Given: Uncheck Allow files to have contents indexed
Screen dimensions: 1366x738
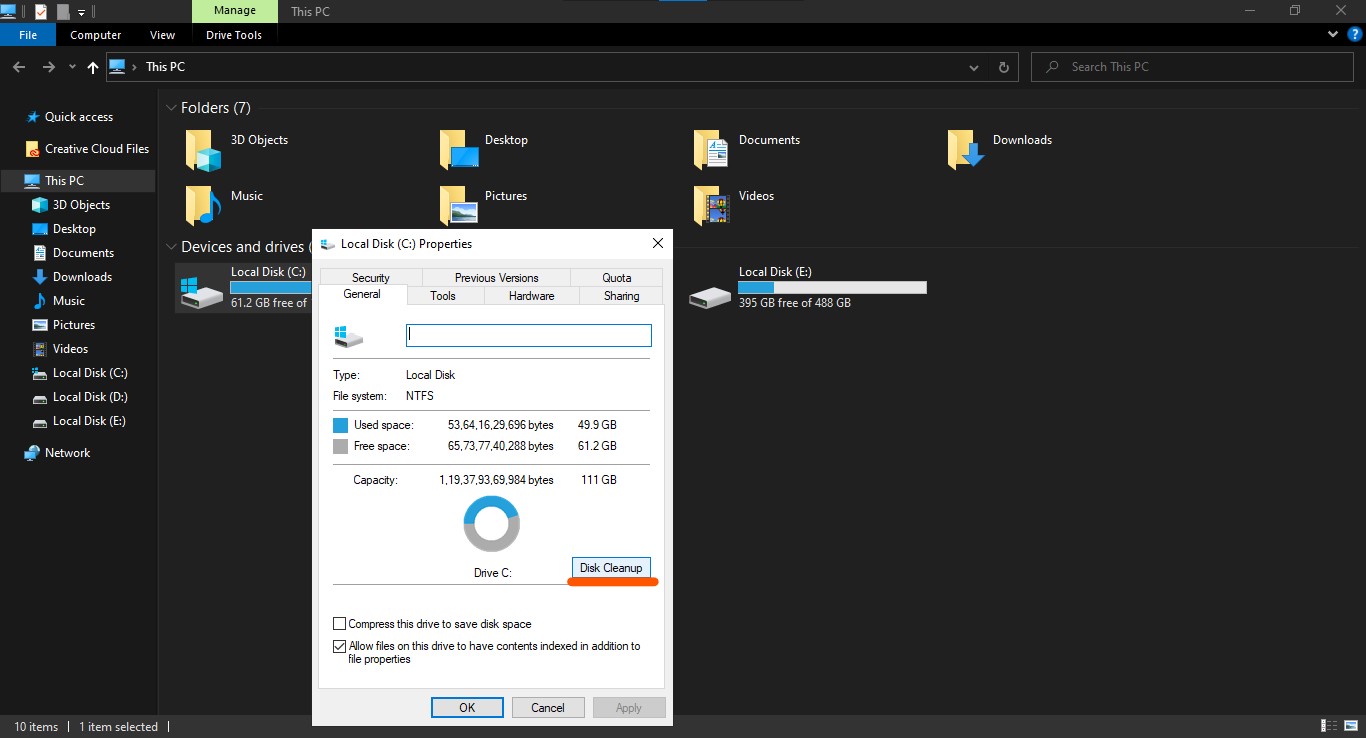Looking at the screenshot, I should (x=340, y=646).
